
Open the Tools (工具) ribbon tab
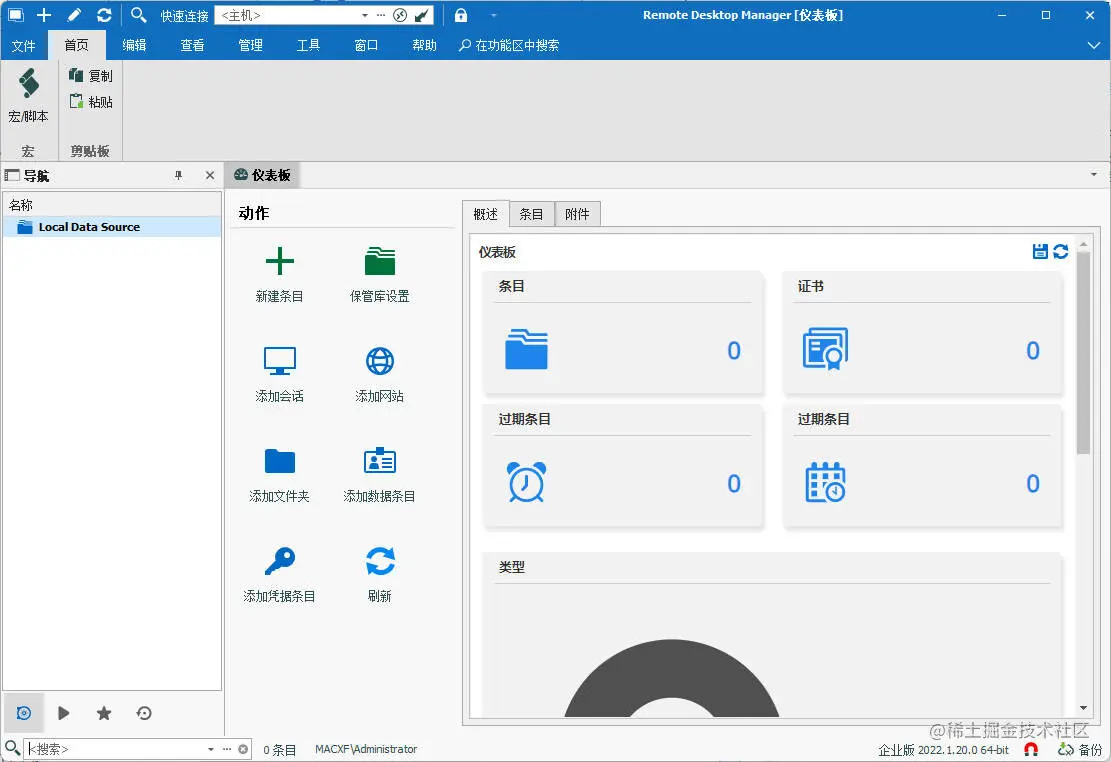[x=308, y=45]
